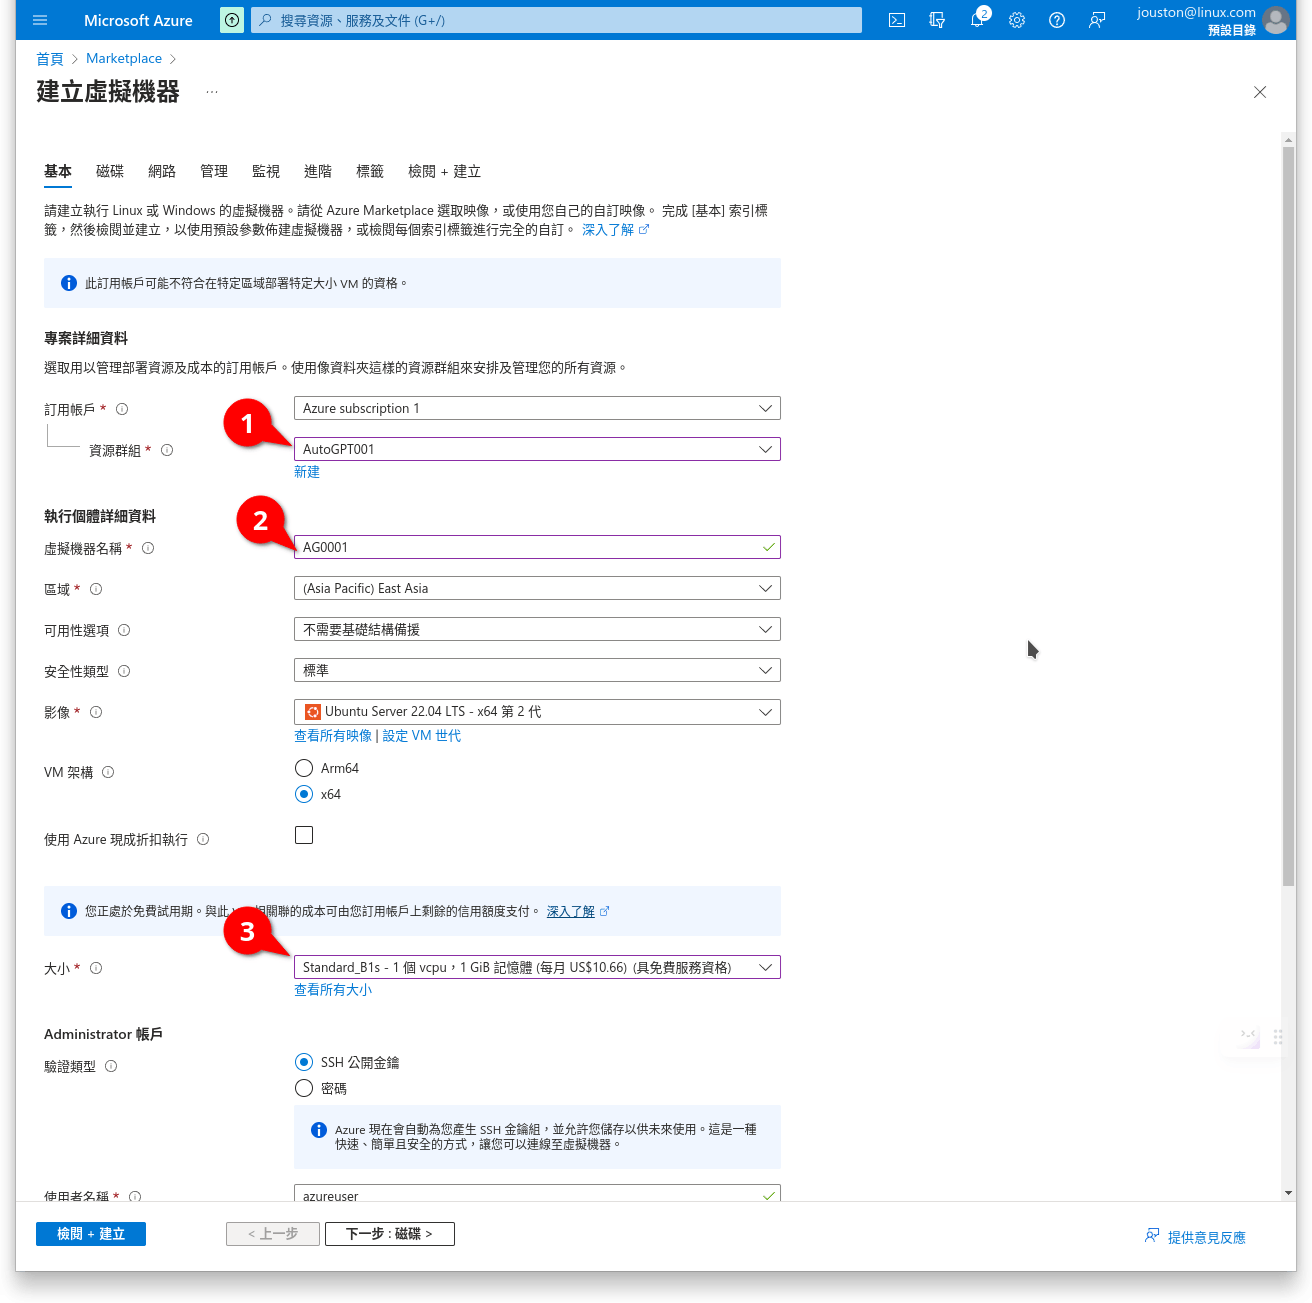Go to 首頁 breadcrumb
This screenshot has height=1303, width=1312.
[50, 59]
